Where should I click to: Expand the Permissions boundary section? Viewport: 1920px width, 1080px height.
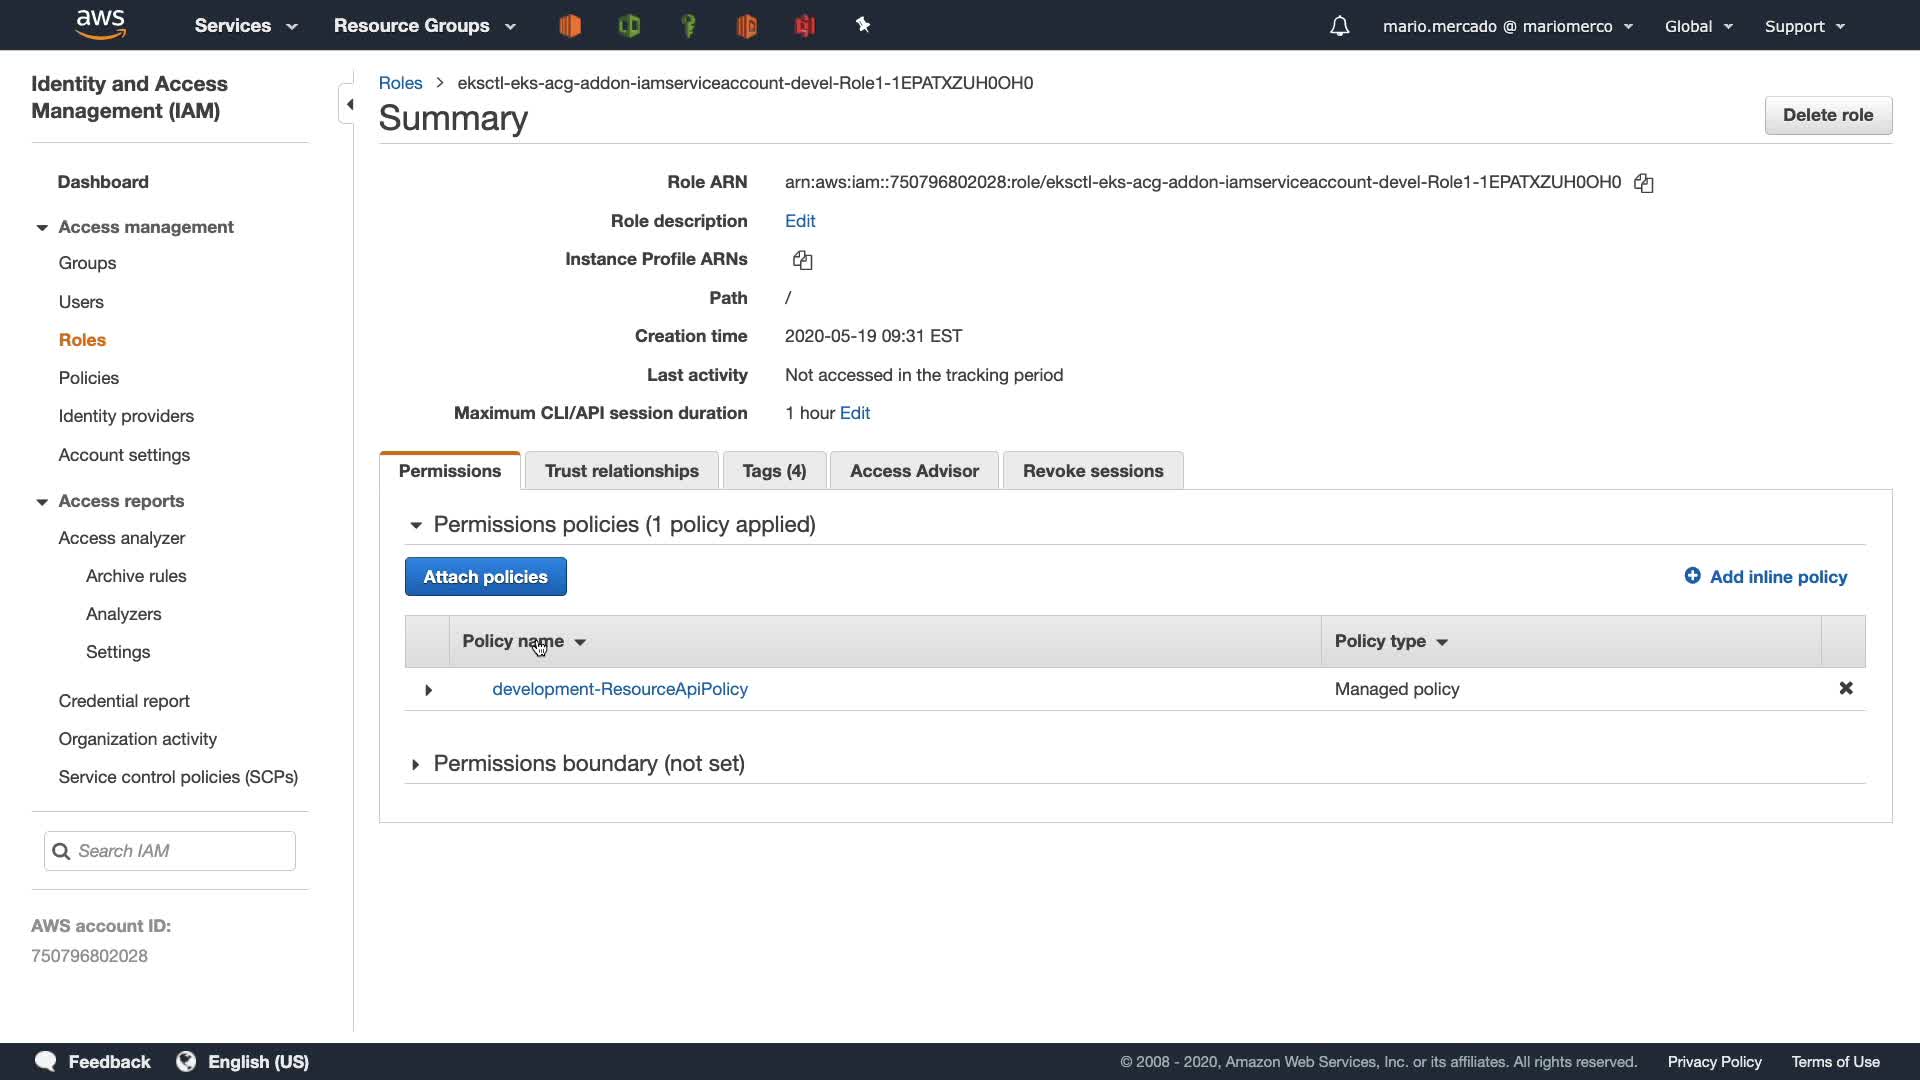[x=415, y=765]
